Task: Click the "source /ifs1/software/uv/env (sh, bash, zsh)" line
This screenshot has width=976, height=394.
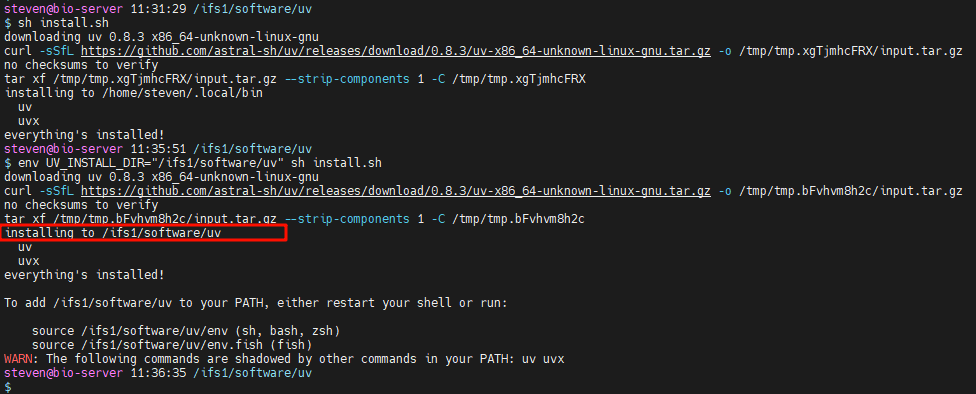Action: (186, 331)
